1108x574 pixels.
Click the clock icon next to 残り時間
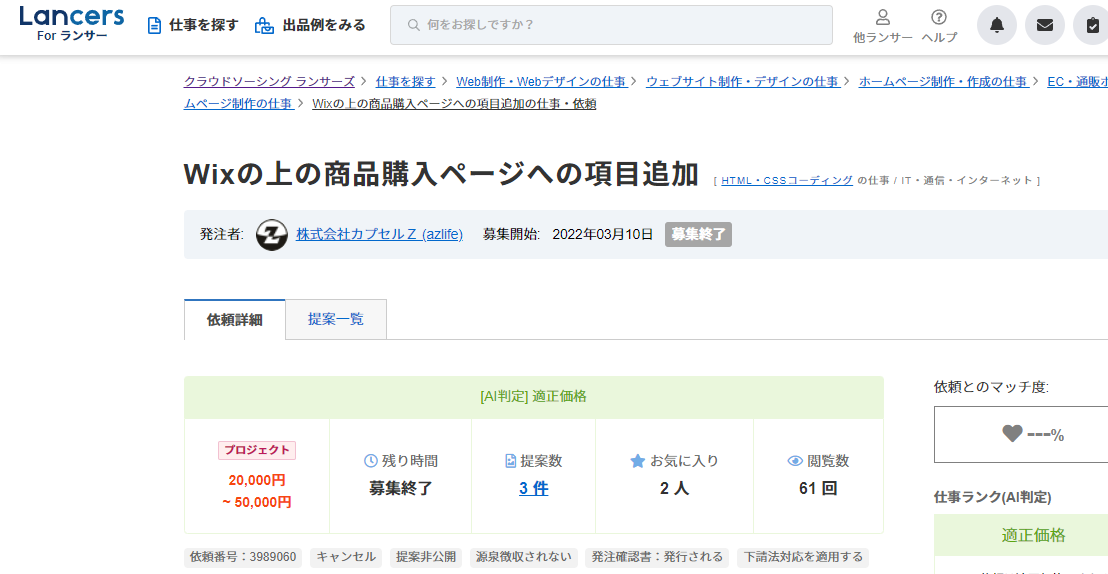coord(370,461)
